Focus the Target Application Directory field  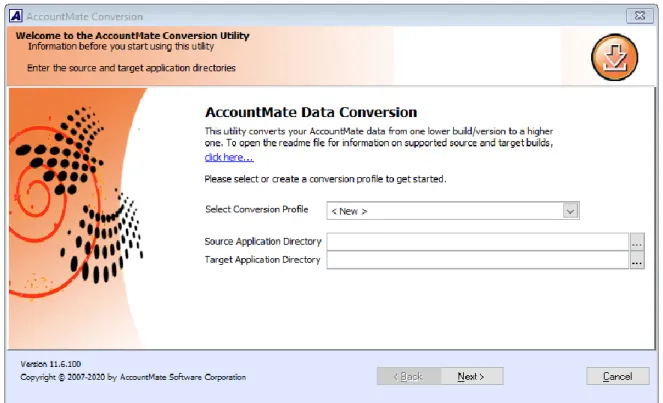477,260
